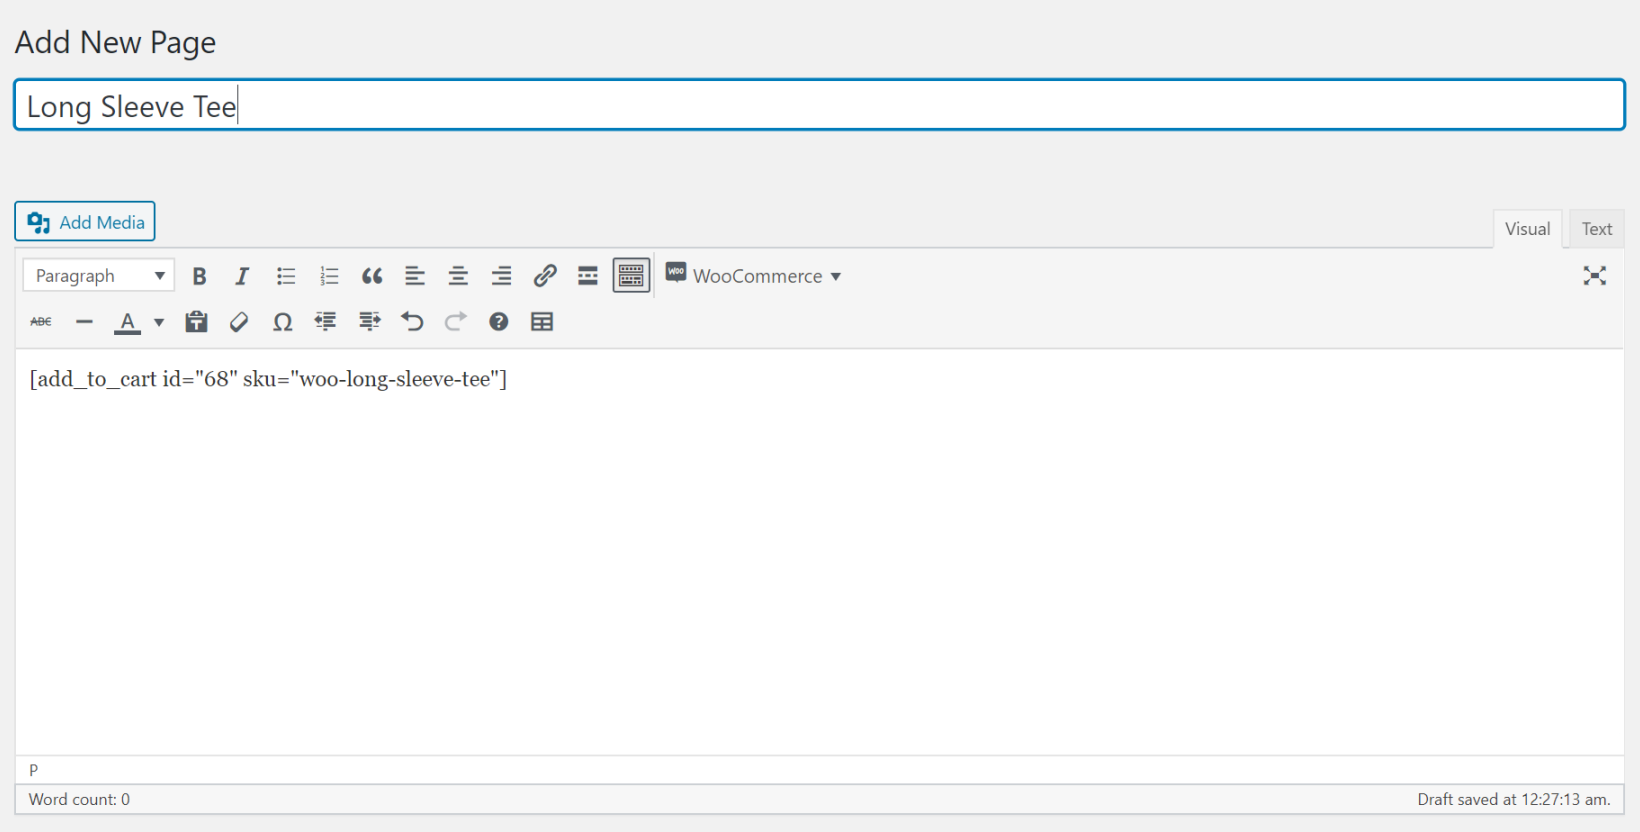This screenshot has width=1640, height=832.
Task: Insert a special character (omega)
Action: coord(283,322)
